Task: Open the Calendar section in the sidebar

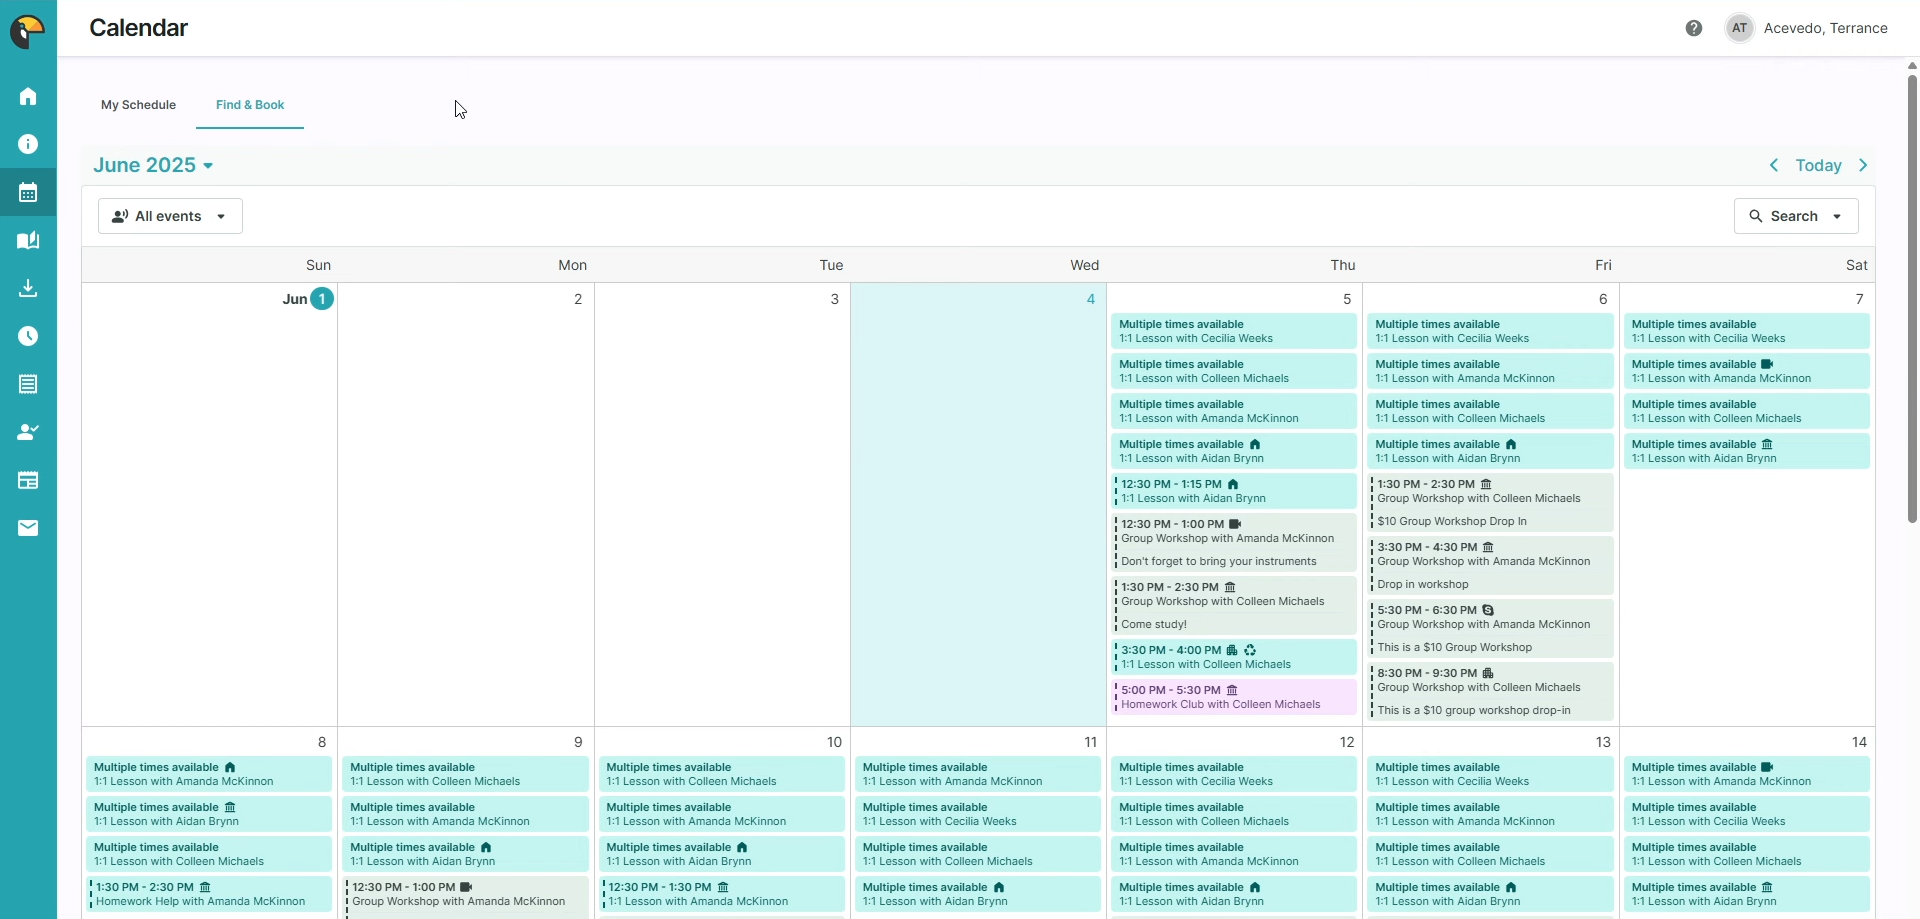Action: [27, 191]
